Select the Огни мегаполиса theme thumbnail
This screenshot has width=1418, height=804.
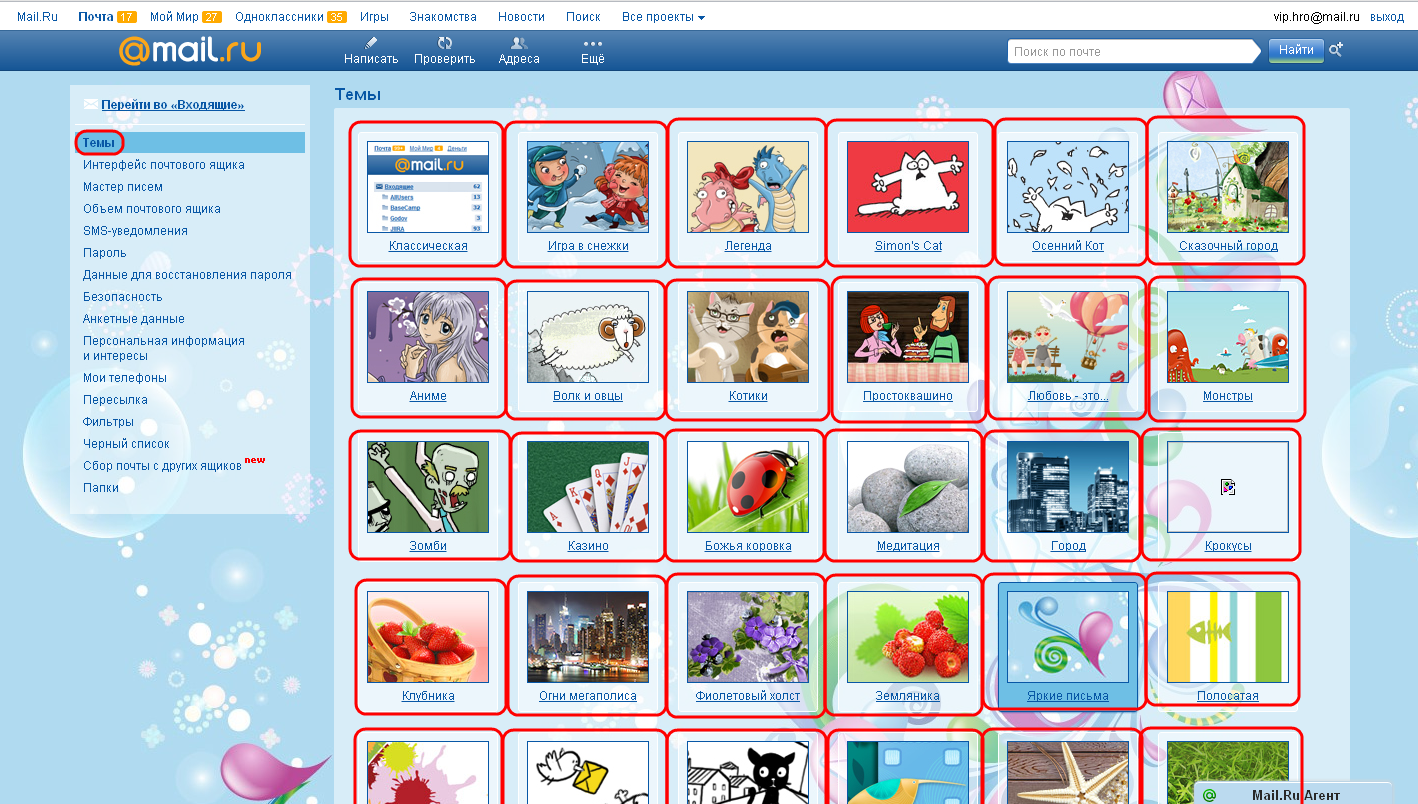[x=588, y=637]
